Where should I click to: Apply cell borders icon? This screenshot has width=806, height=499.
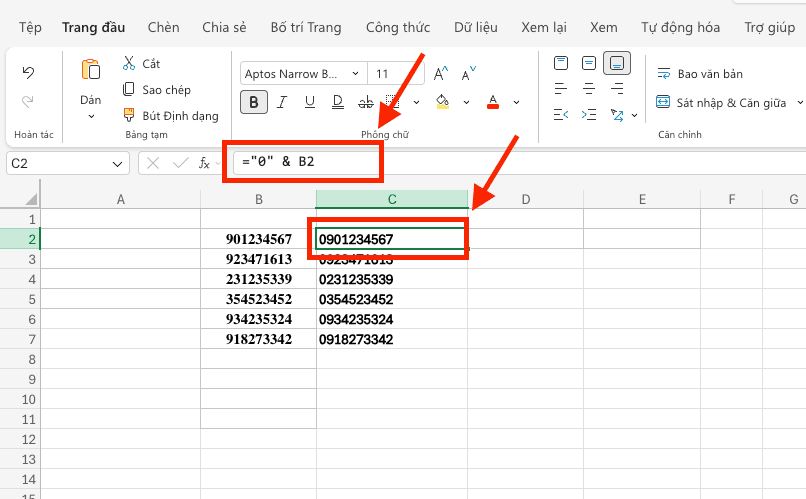click(393, 102)
